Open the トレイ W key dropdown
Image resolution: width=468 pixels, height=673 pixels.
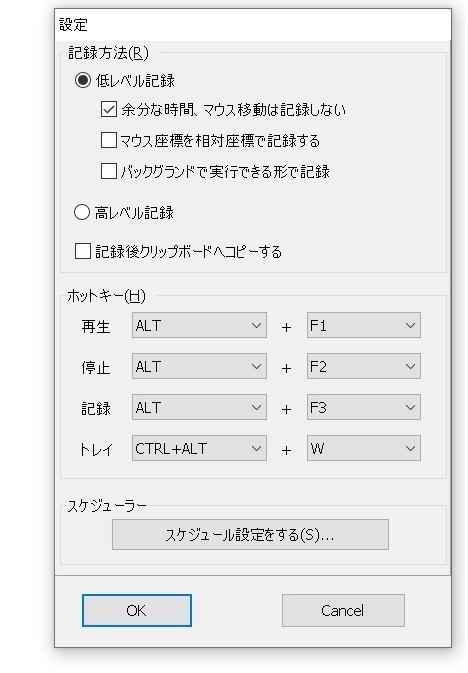(x=364, y=448)
